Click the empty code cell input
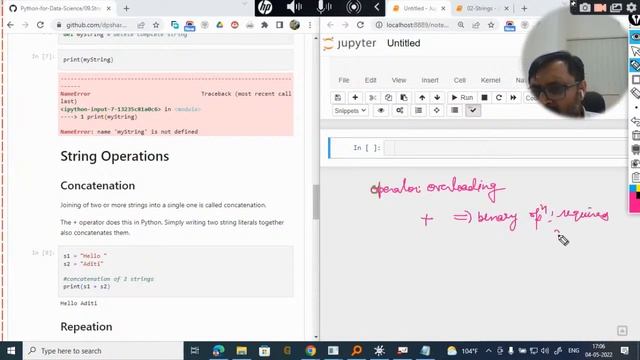640x360 pixels. [x=506, y=148]
